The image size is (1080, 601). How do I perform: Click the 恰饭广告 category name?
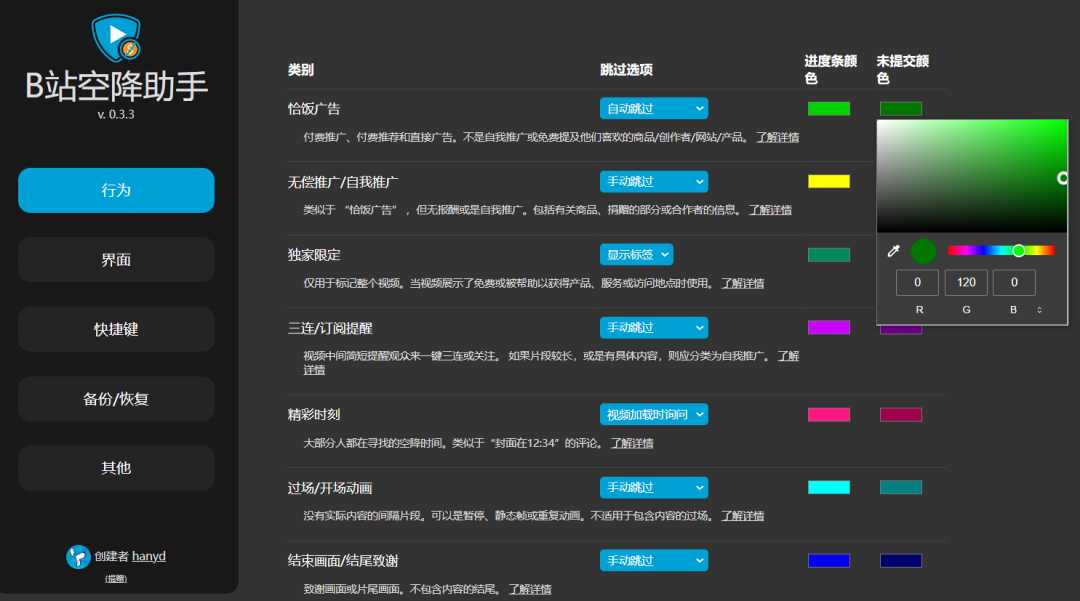pos(313,108)
